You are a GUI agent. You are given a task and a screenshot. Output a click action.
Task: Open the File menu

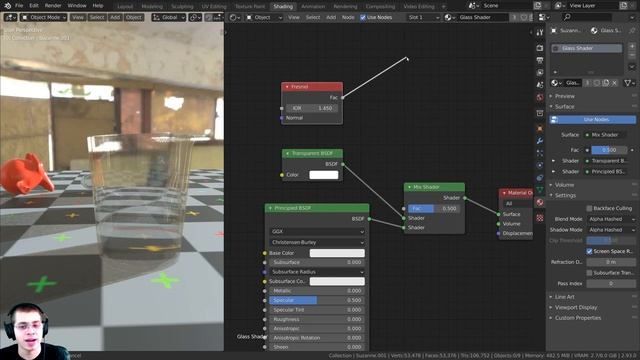(x=19, y=6)
